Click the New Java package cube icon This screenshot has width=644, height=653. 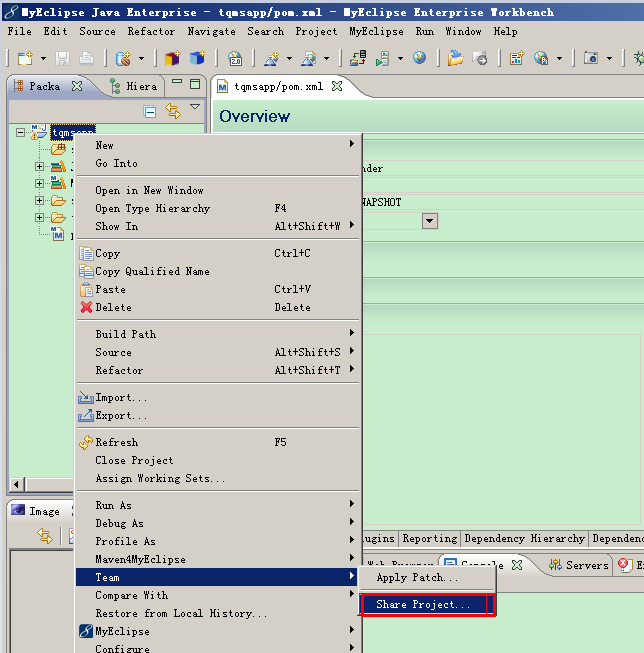click(x=172, y=58)
